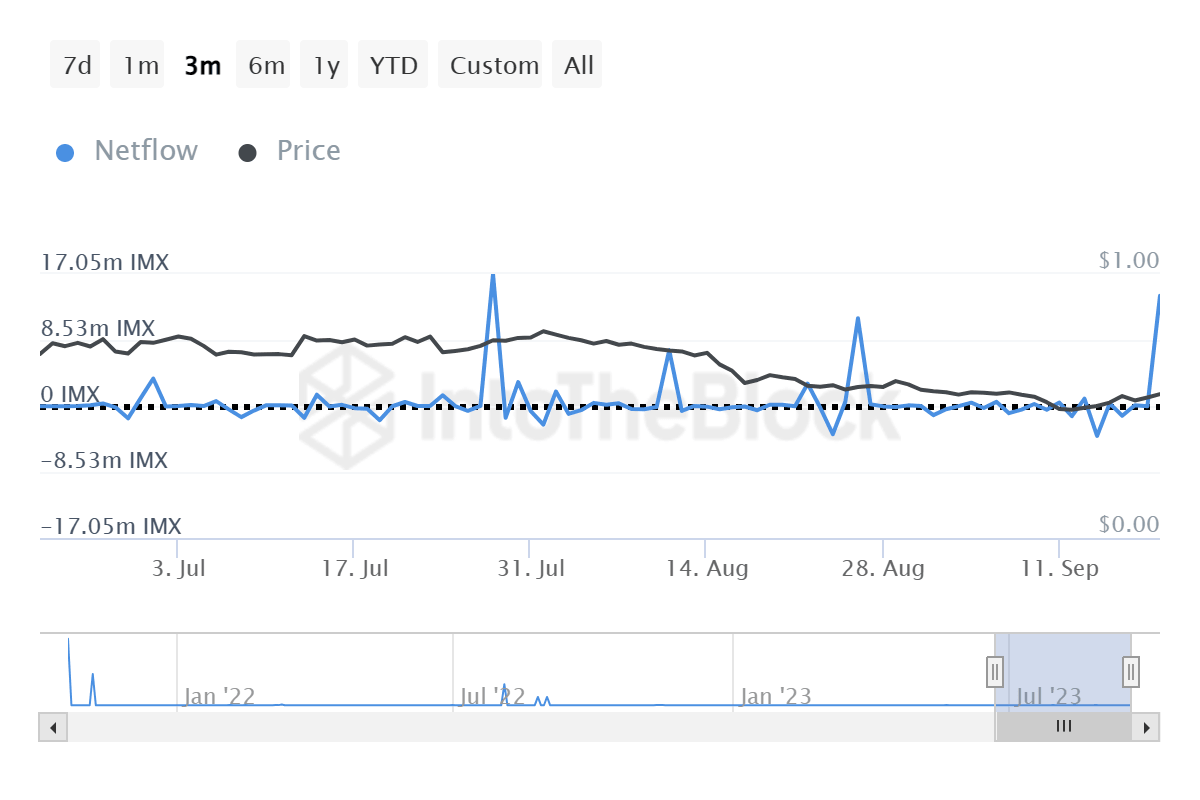The image size is (1200, 800).
Task: Switch to the 3m time range
Action: pyautogui.click(x=202, y=66)
